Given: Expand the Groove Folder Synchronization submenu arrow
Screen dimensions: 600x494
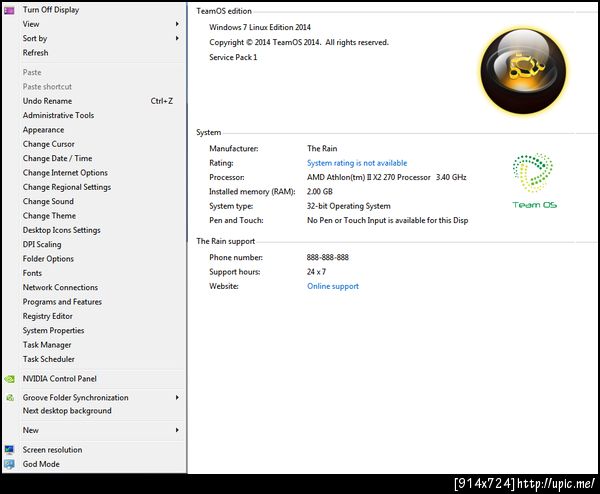Looking at the screenshot, I should (x=177, y=398).
